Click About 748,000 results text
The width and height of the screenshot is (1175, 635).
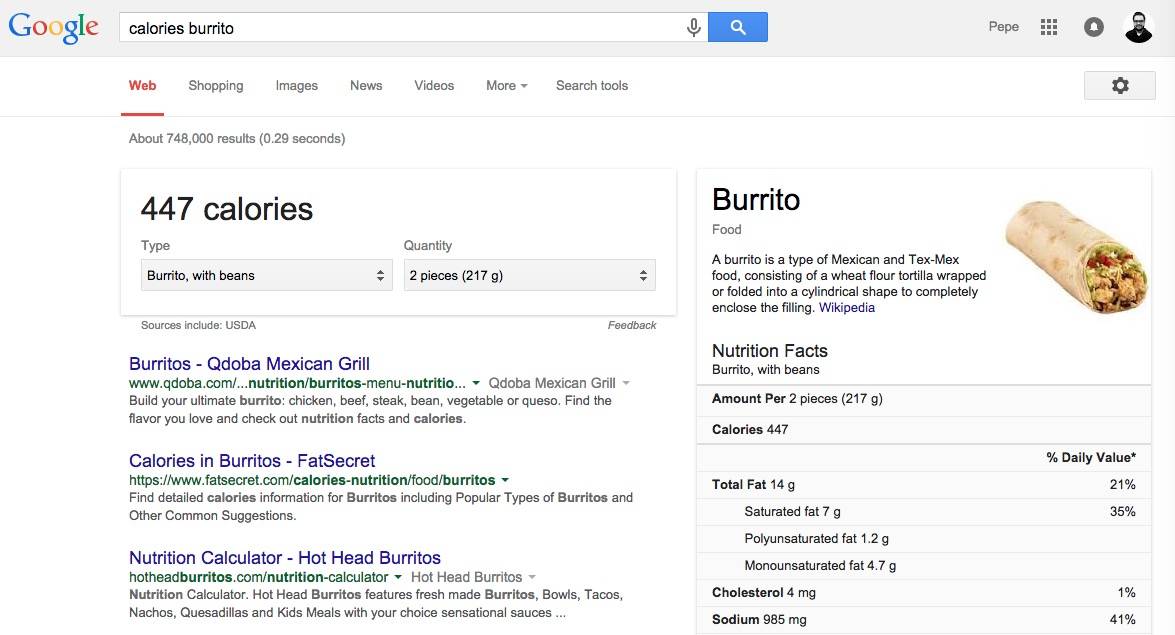237,139
